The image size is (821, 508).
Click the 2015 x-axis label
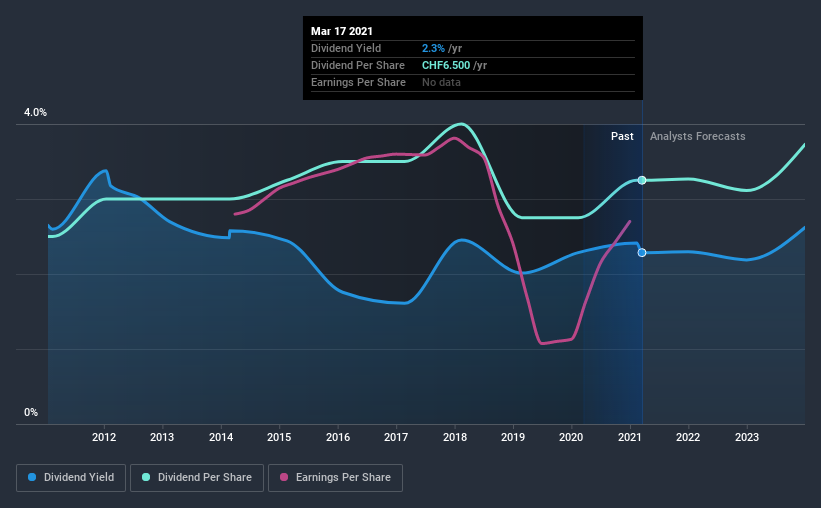pyautogui.click(x=279, y=437)
